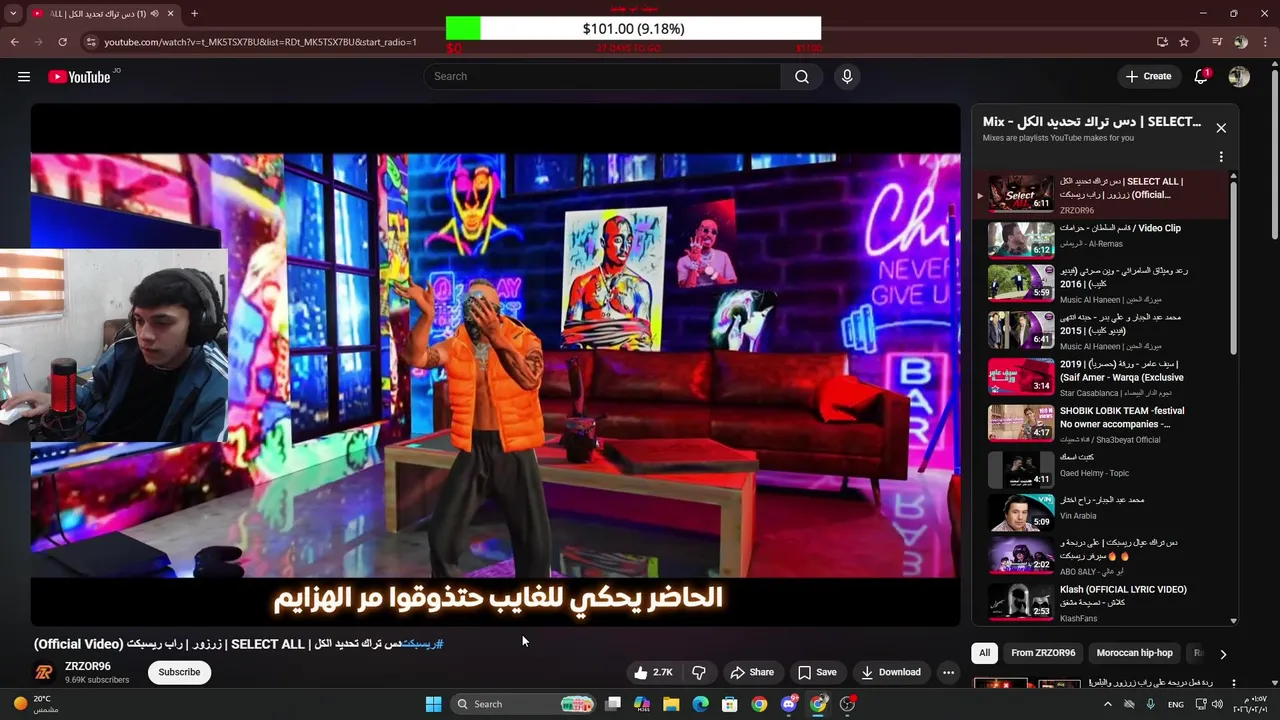Open the ZRZOR96 channel name link

[88, 666]
